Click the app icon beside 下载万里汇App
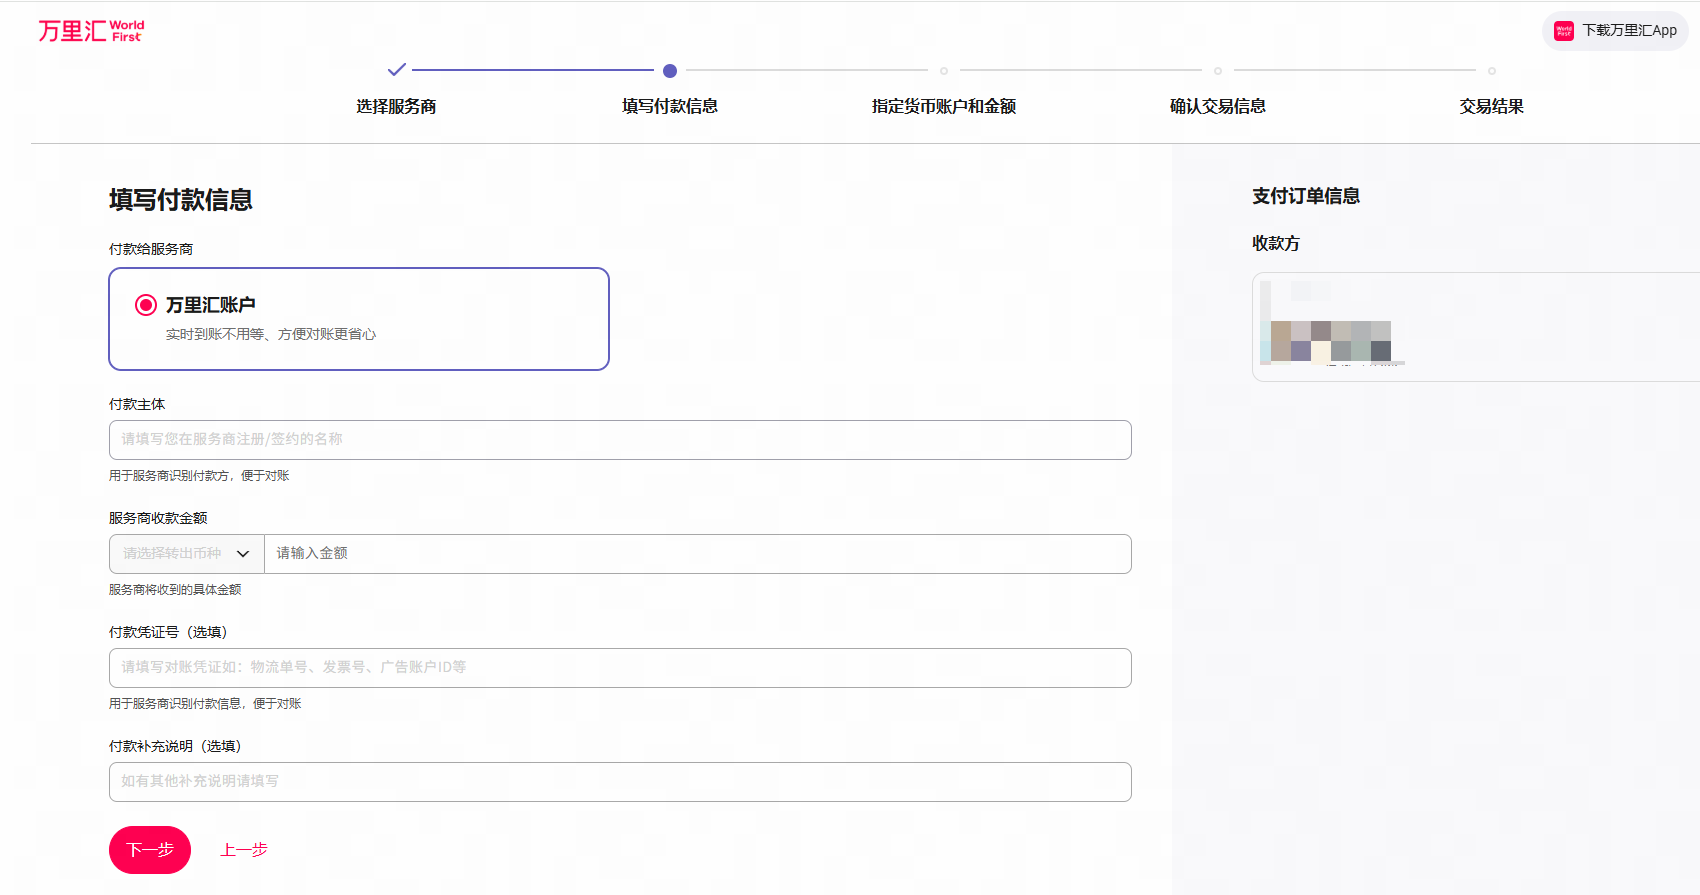 1564,31
